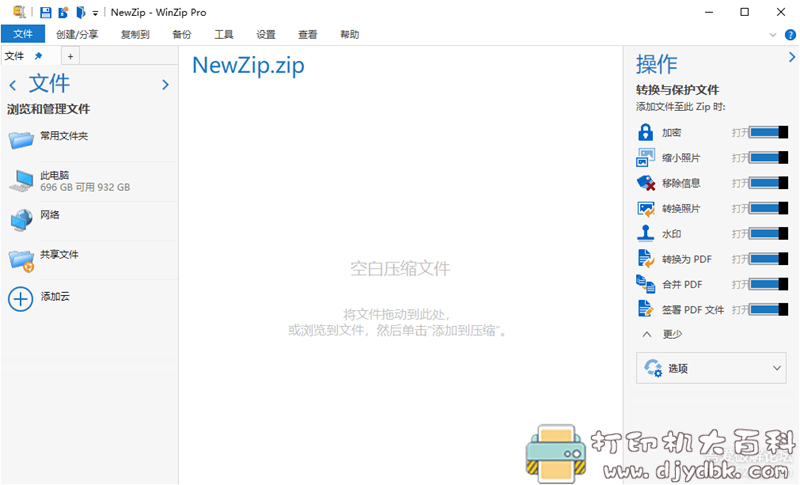
Task: Toggle the 缩小照片 switch
Action: click(768, 158)
